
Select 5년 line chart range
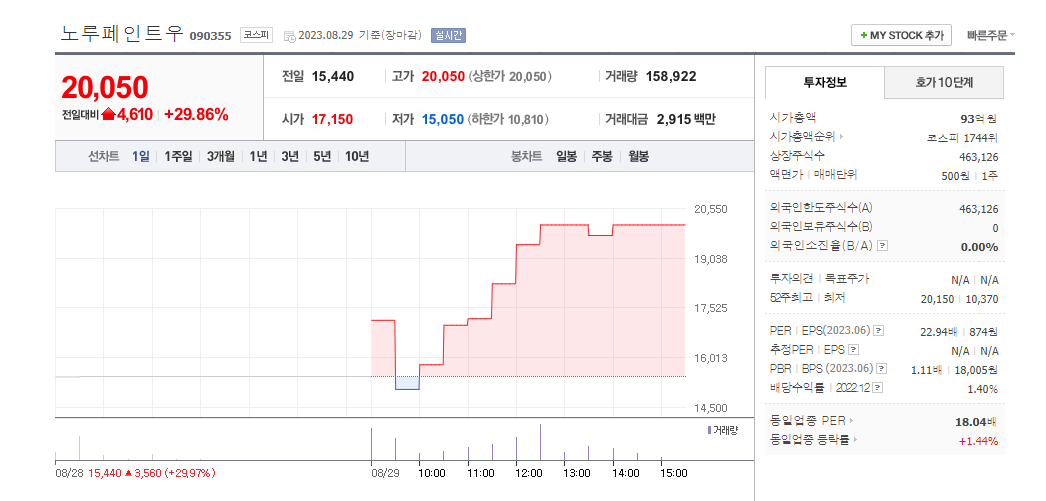[x=322, y=157]
